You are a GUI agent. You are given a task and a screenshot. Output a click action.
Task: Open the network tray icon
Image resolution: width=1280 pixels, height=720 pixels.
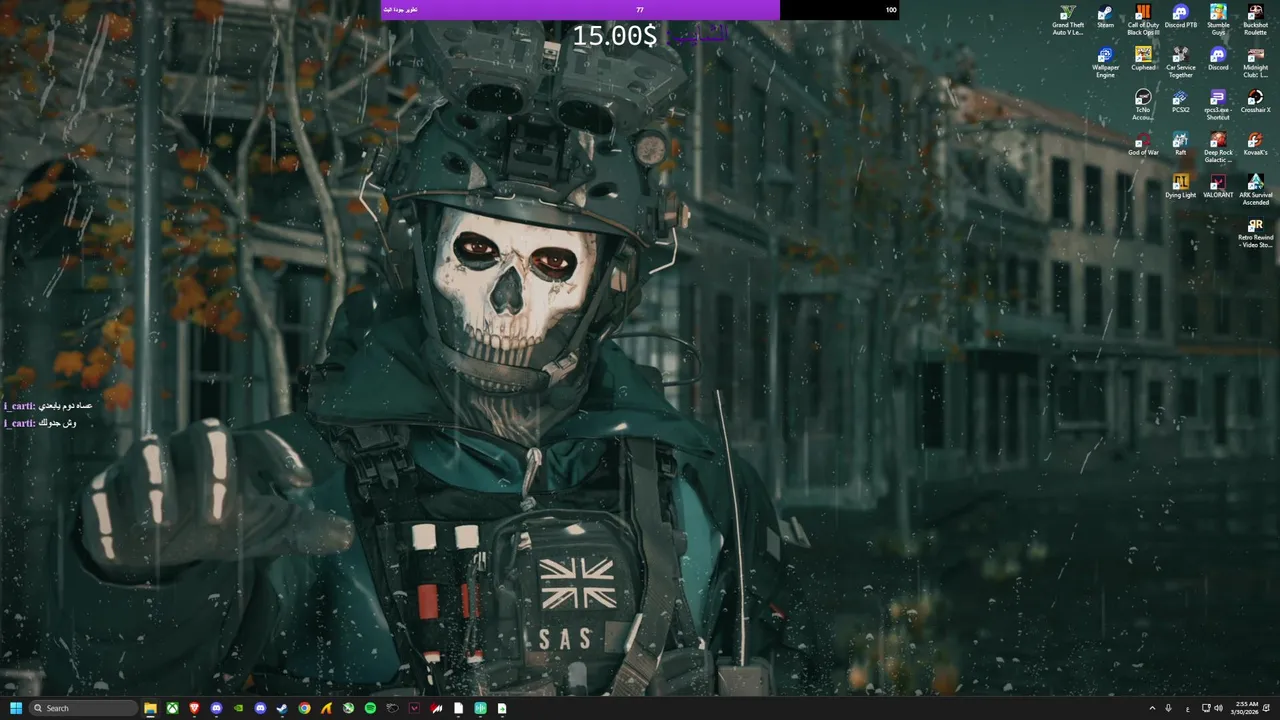(x=1205, y=708)
